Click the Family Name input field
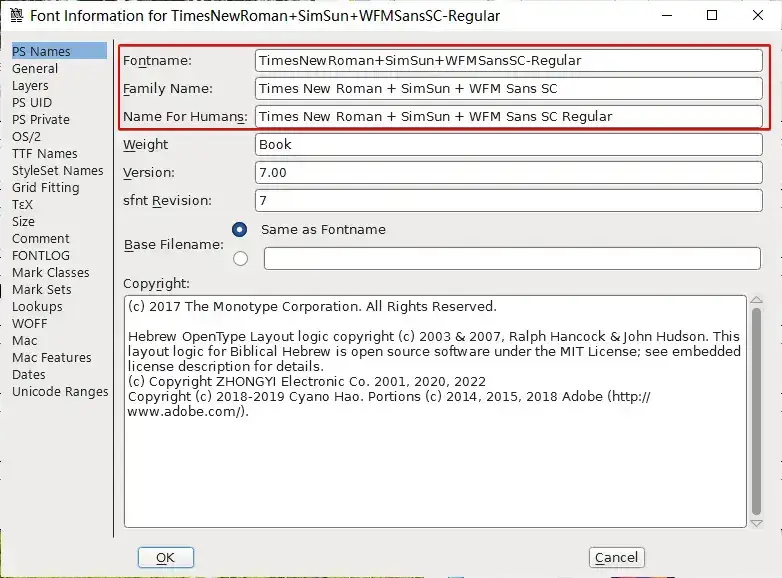Image resolution: width=782 pixels, height=578 pixels. point(508,88)
